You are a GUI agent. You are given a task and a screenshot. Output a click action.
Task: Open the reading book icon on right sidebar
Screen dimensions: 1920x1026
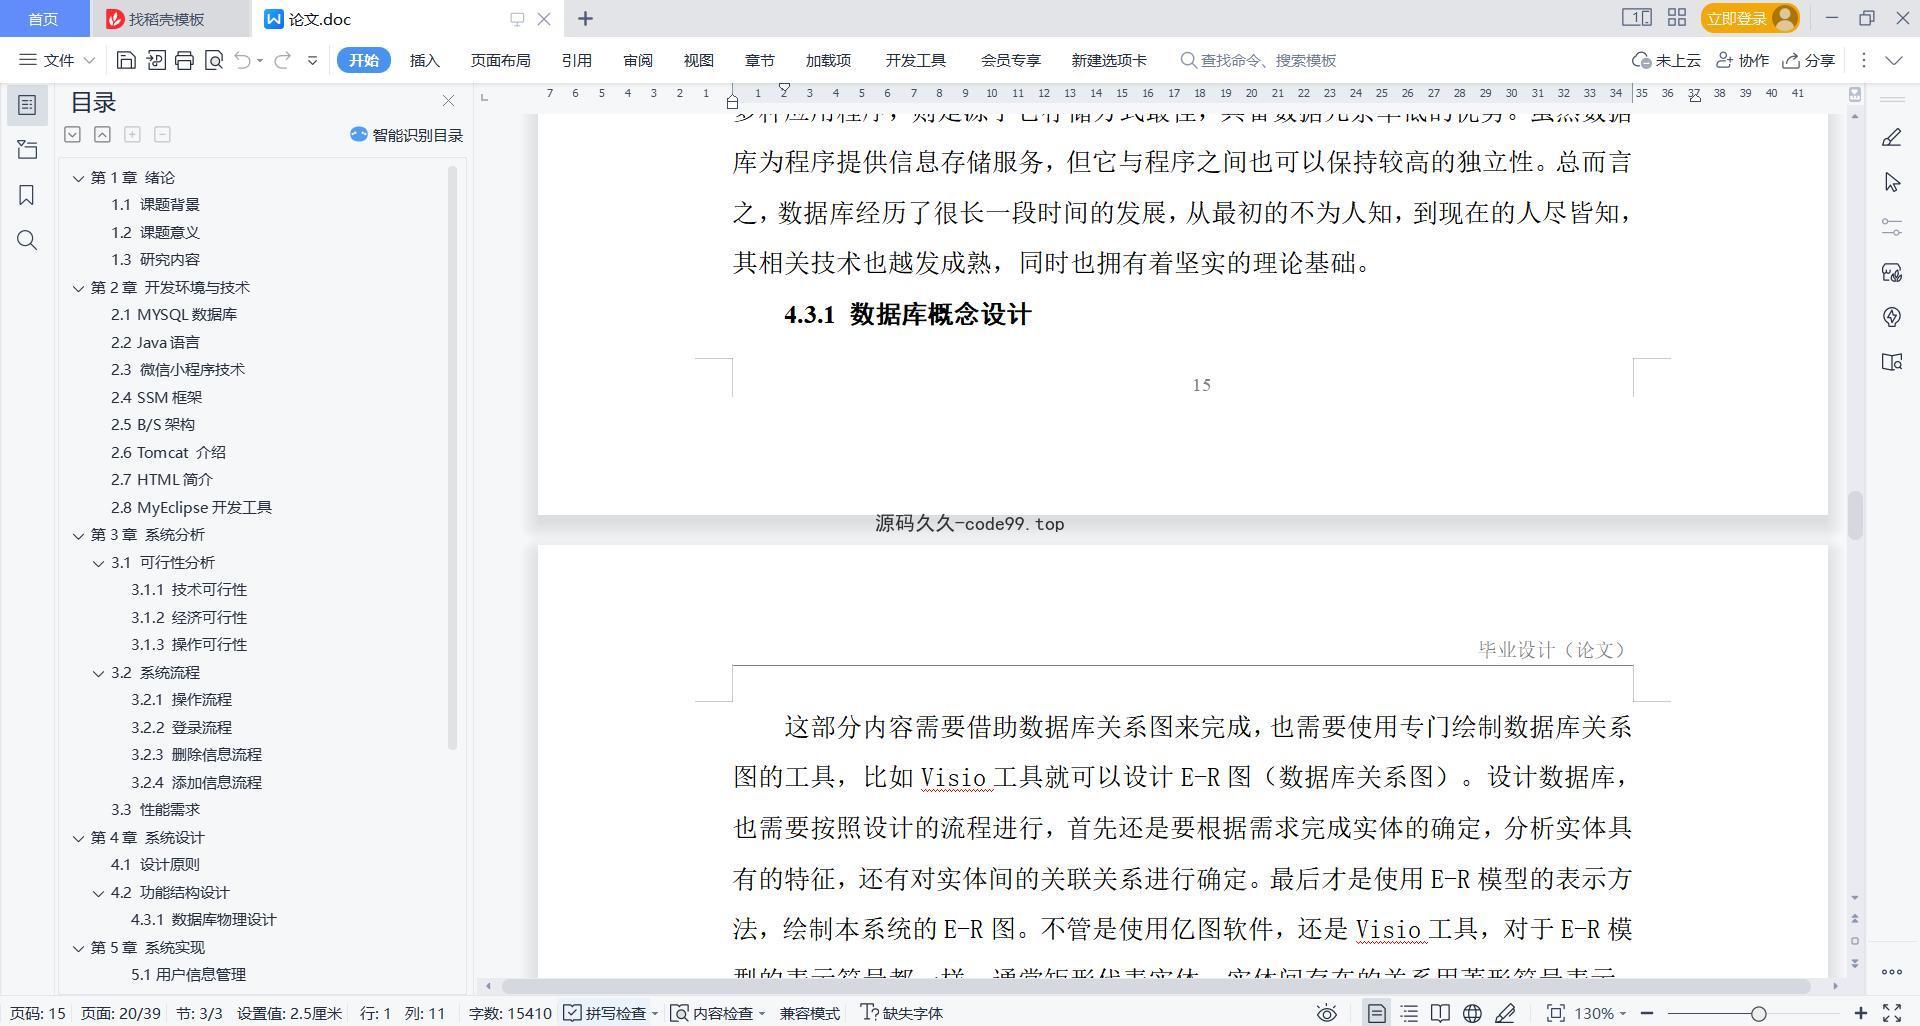point(1891,362)
